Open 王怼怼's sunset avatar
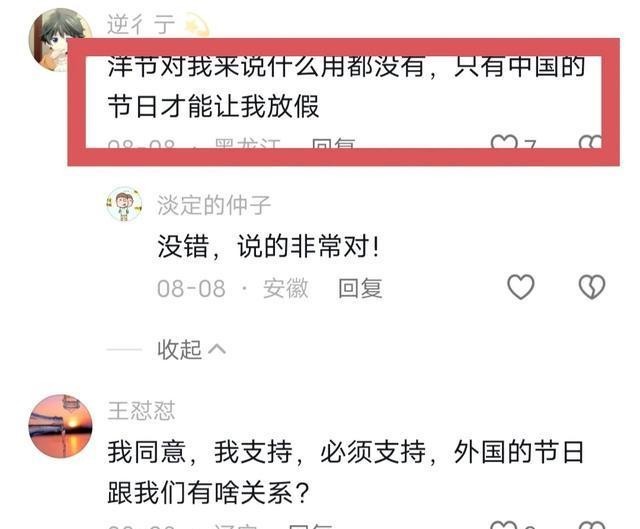 click(x=60, y=426)
